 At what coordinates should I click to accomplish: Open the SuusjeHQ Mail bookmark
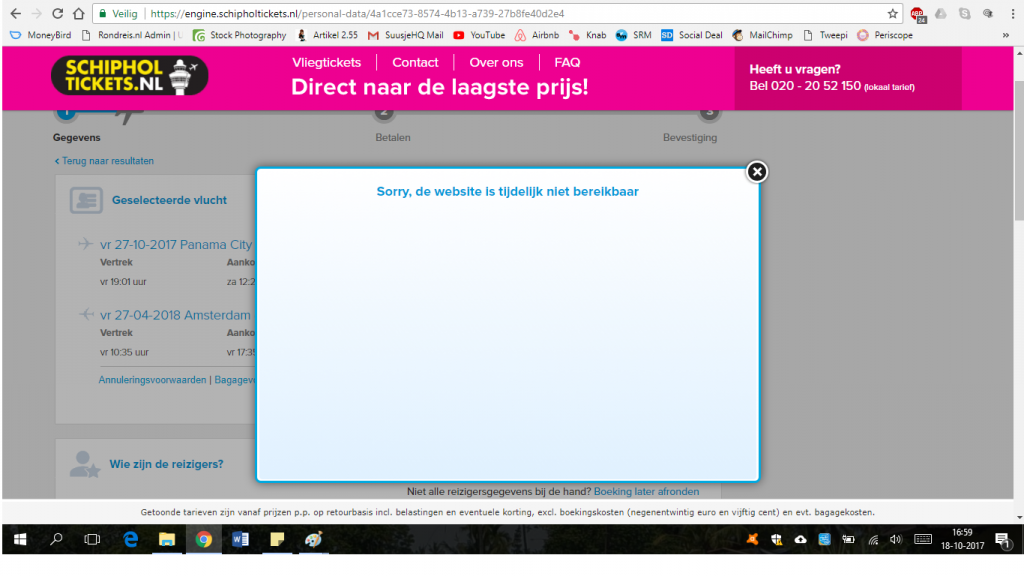click(406, 35)
